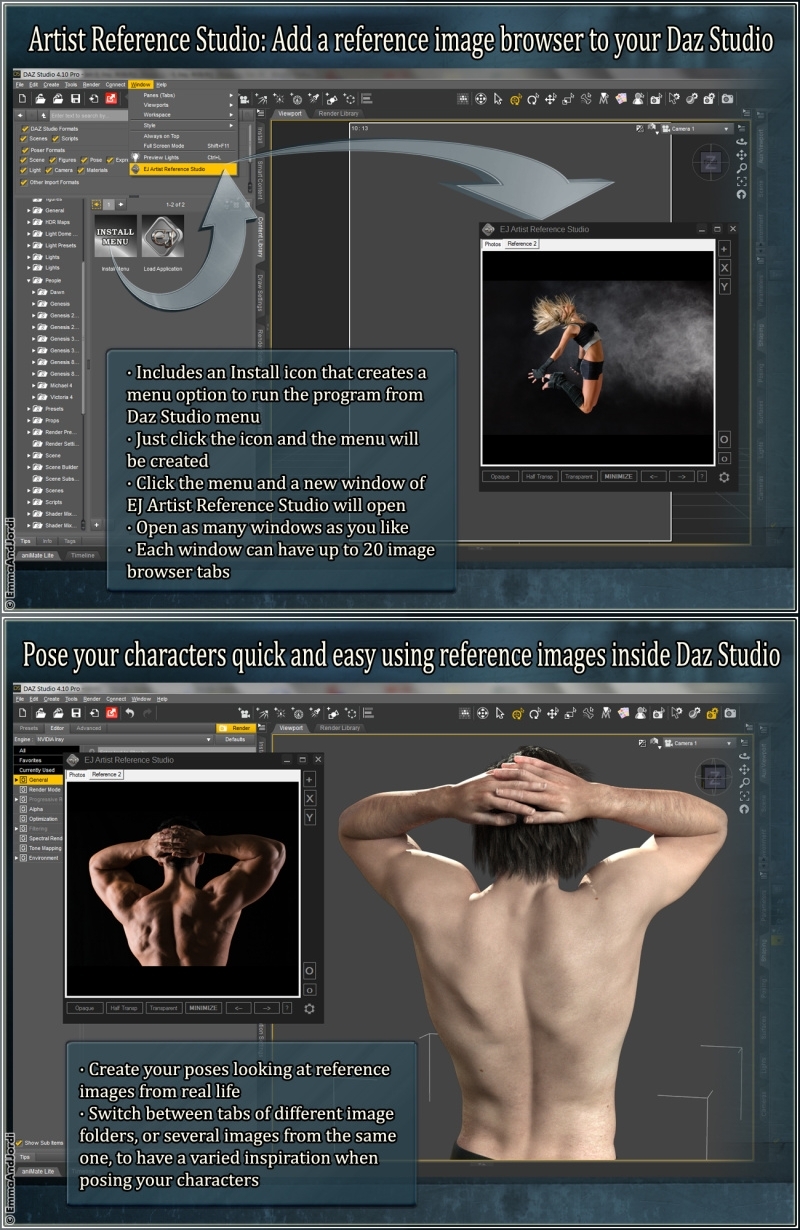Click Save icon in the Content Library screenshot toolbar
The height and width of the screenshot is (1230, 800).
tap(74, 98)
